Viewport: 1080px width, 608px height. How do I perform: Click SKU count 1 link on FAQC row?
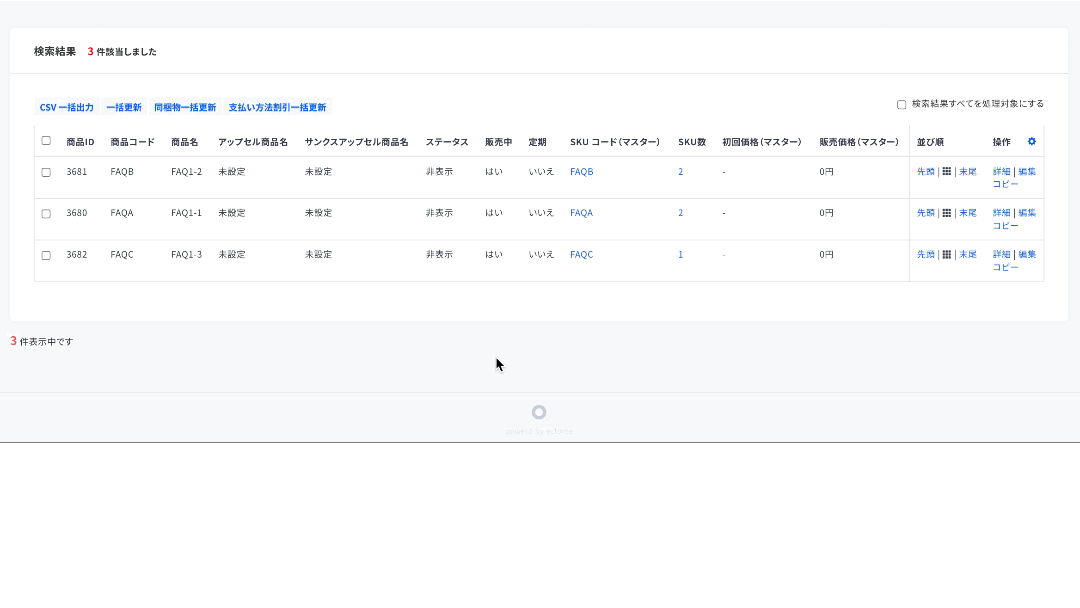click(x=680, y=254)
